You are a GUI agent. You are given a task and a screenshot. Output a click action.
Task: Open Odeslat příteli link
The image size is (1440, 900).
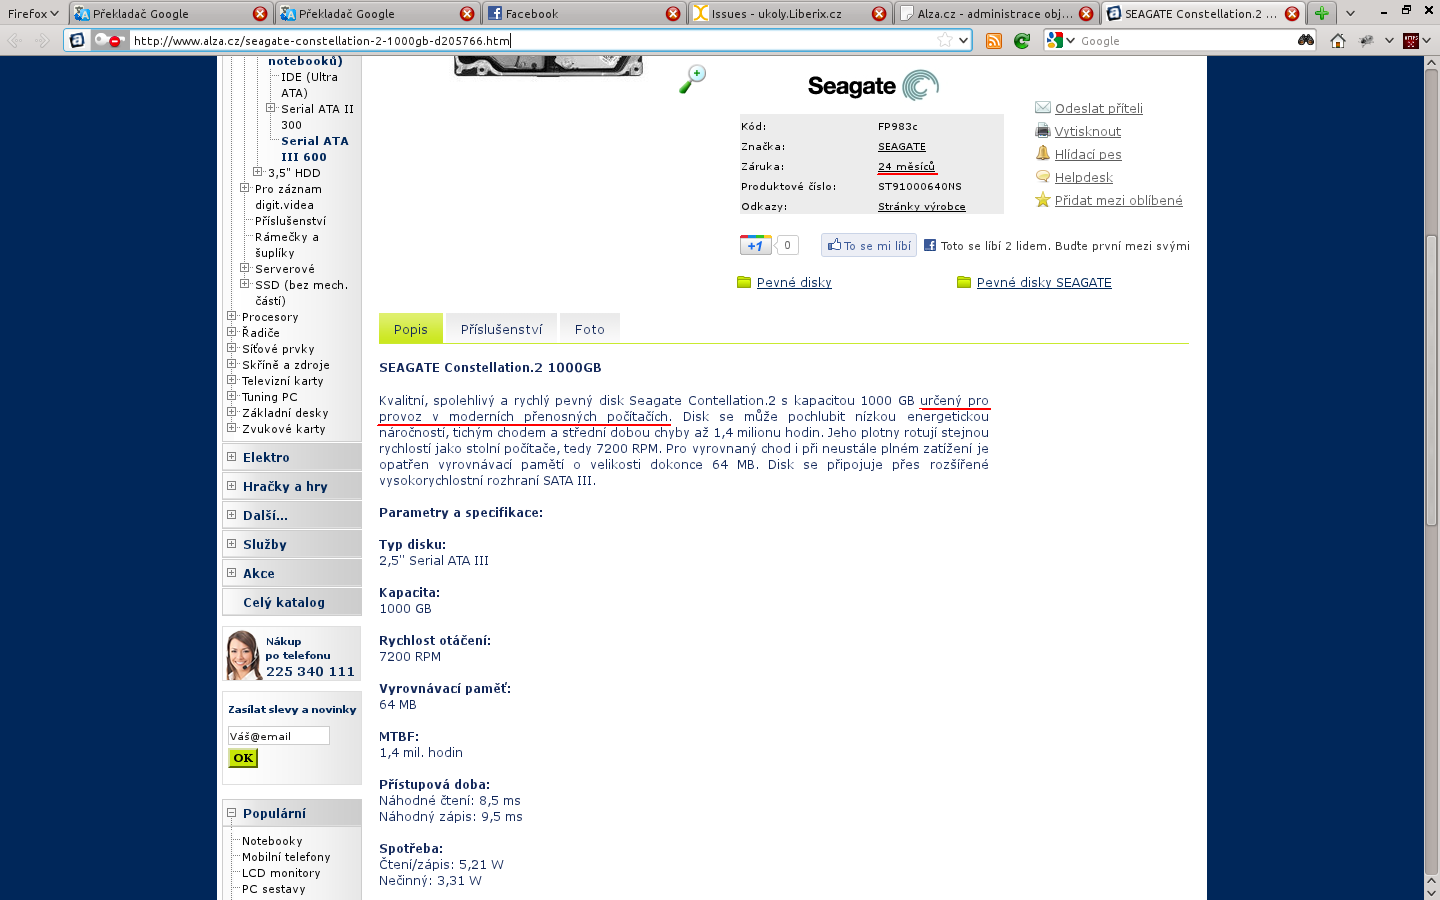coord(1098,108)
